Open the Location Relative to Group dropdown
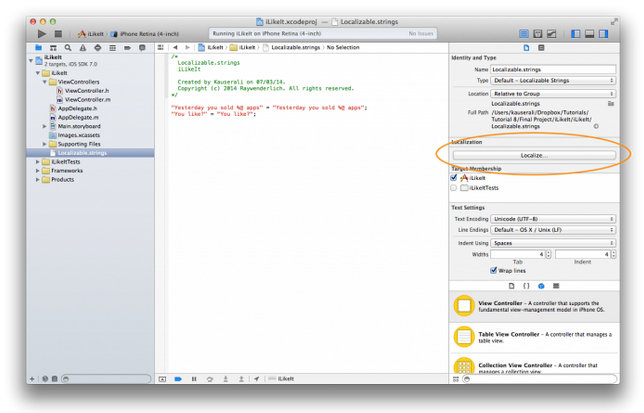Screen dimensions: 644x413 click(553, 94)
